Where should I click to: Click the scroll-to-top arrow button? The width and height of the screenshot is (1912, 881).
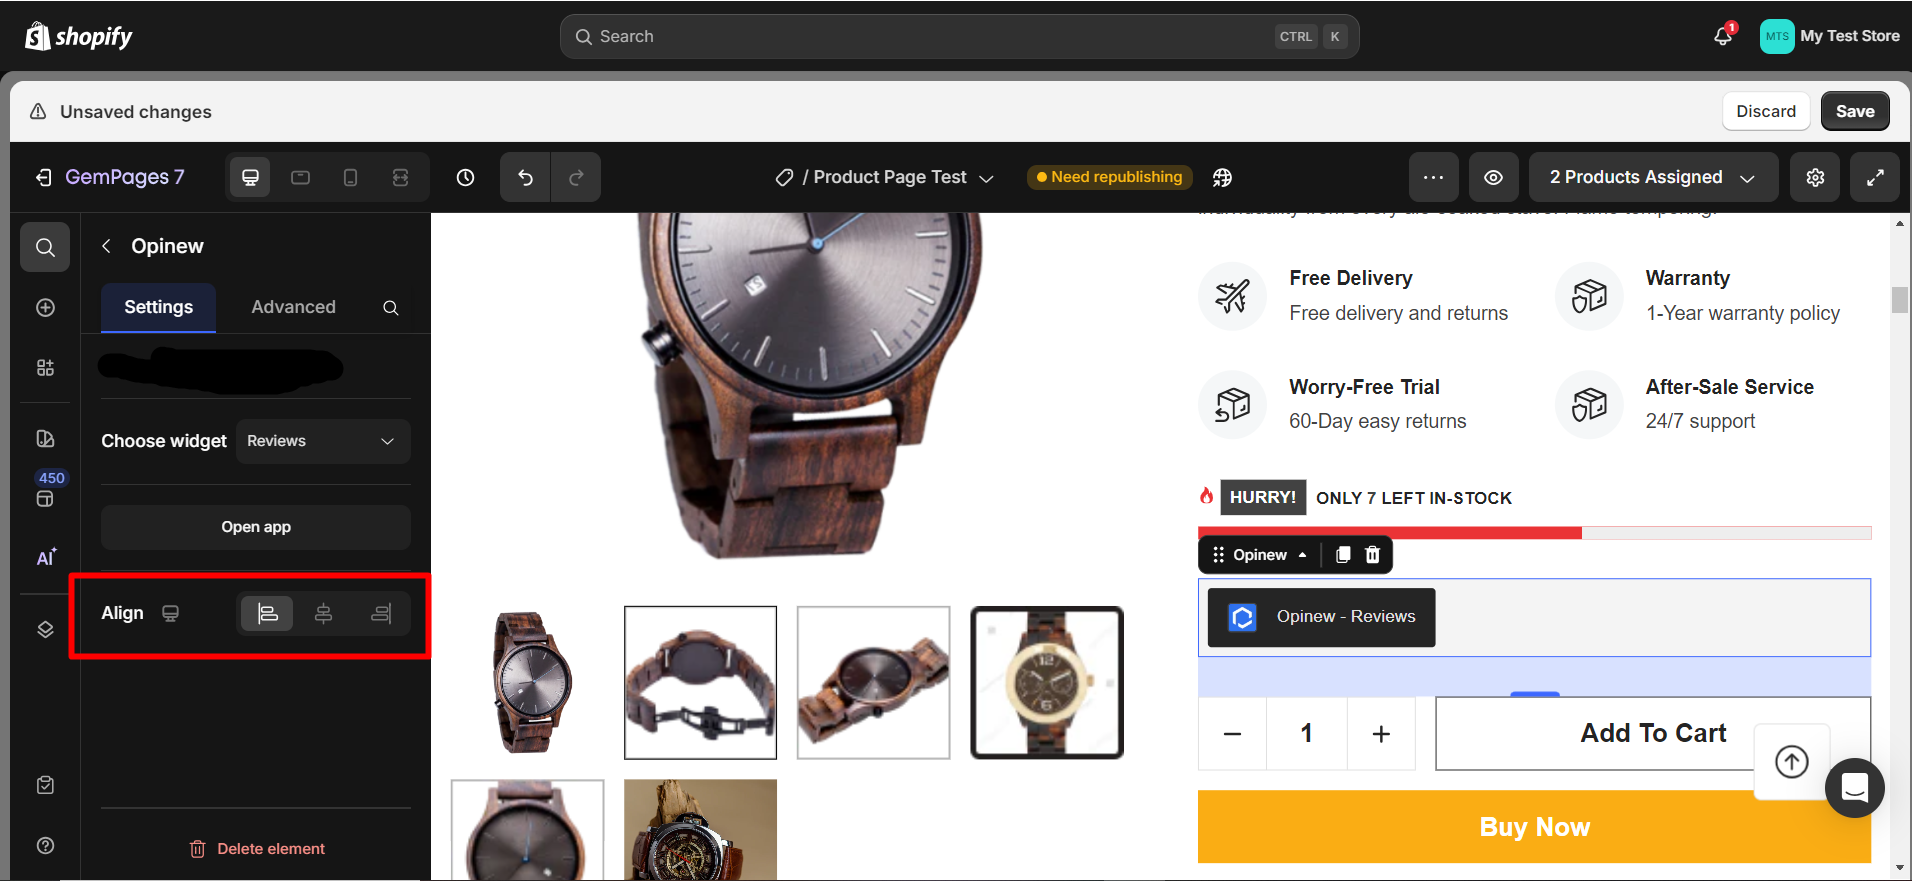point(1792,762)
